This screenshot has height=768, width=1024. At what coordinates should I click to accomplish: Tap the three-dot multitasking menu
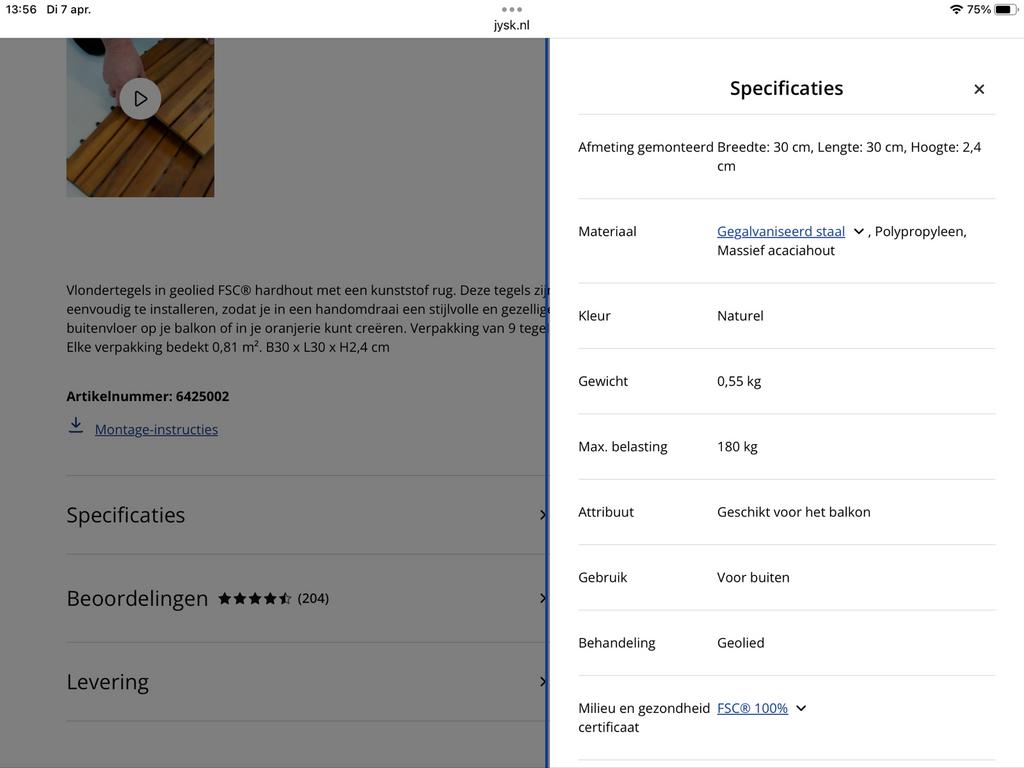[x=511, y=9]
